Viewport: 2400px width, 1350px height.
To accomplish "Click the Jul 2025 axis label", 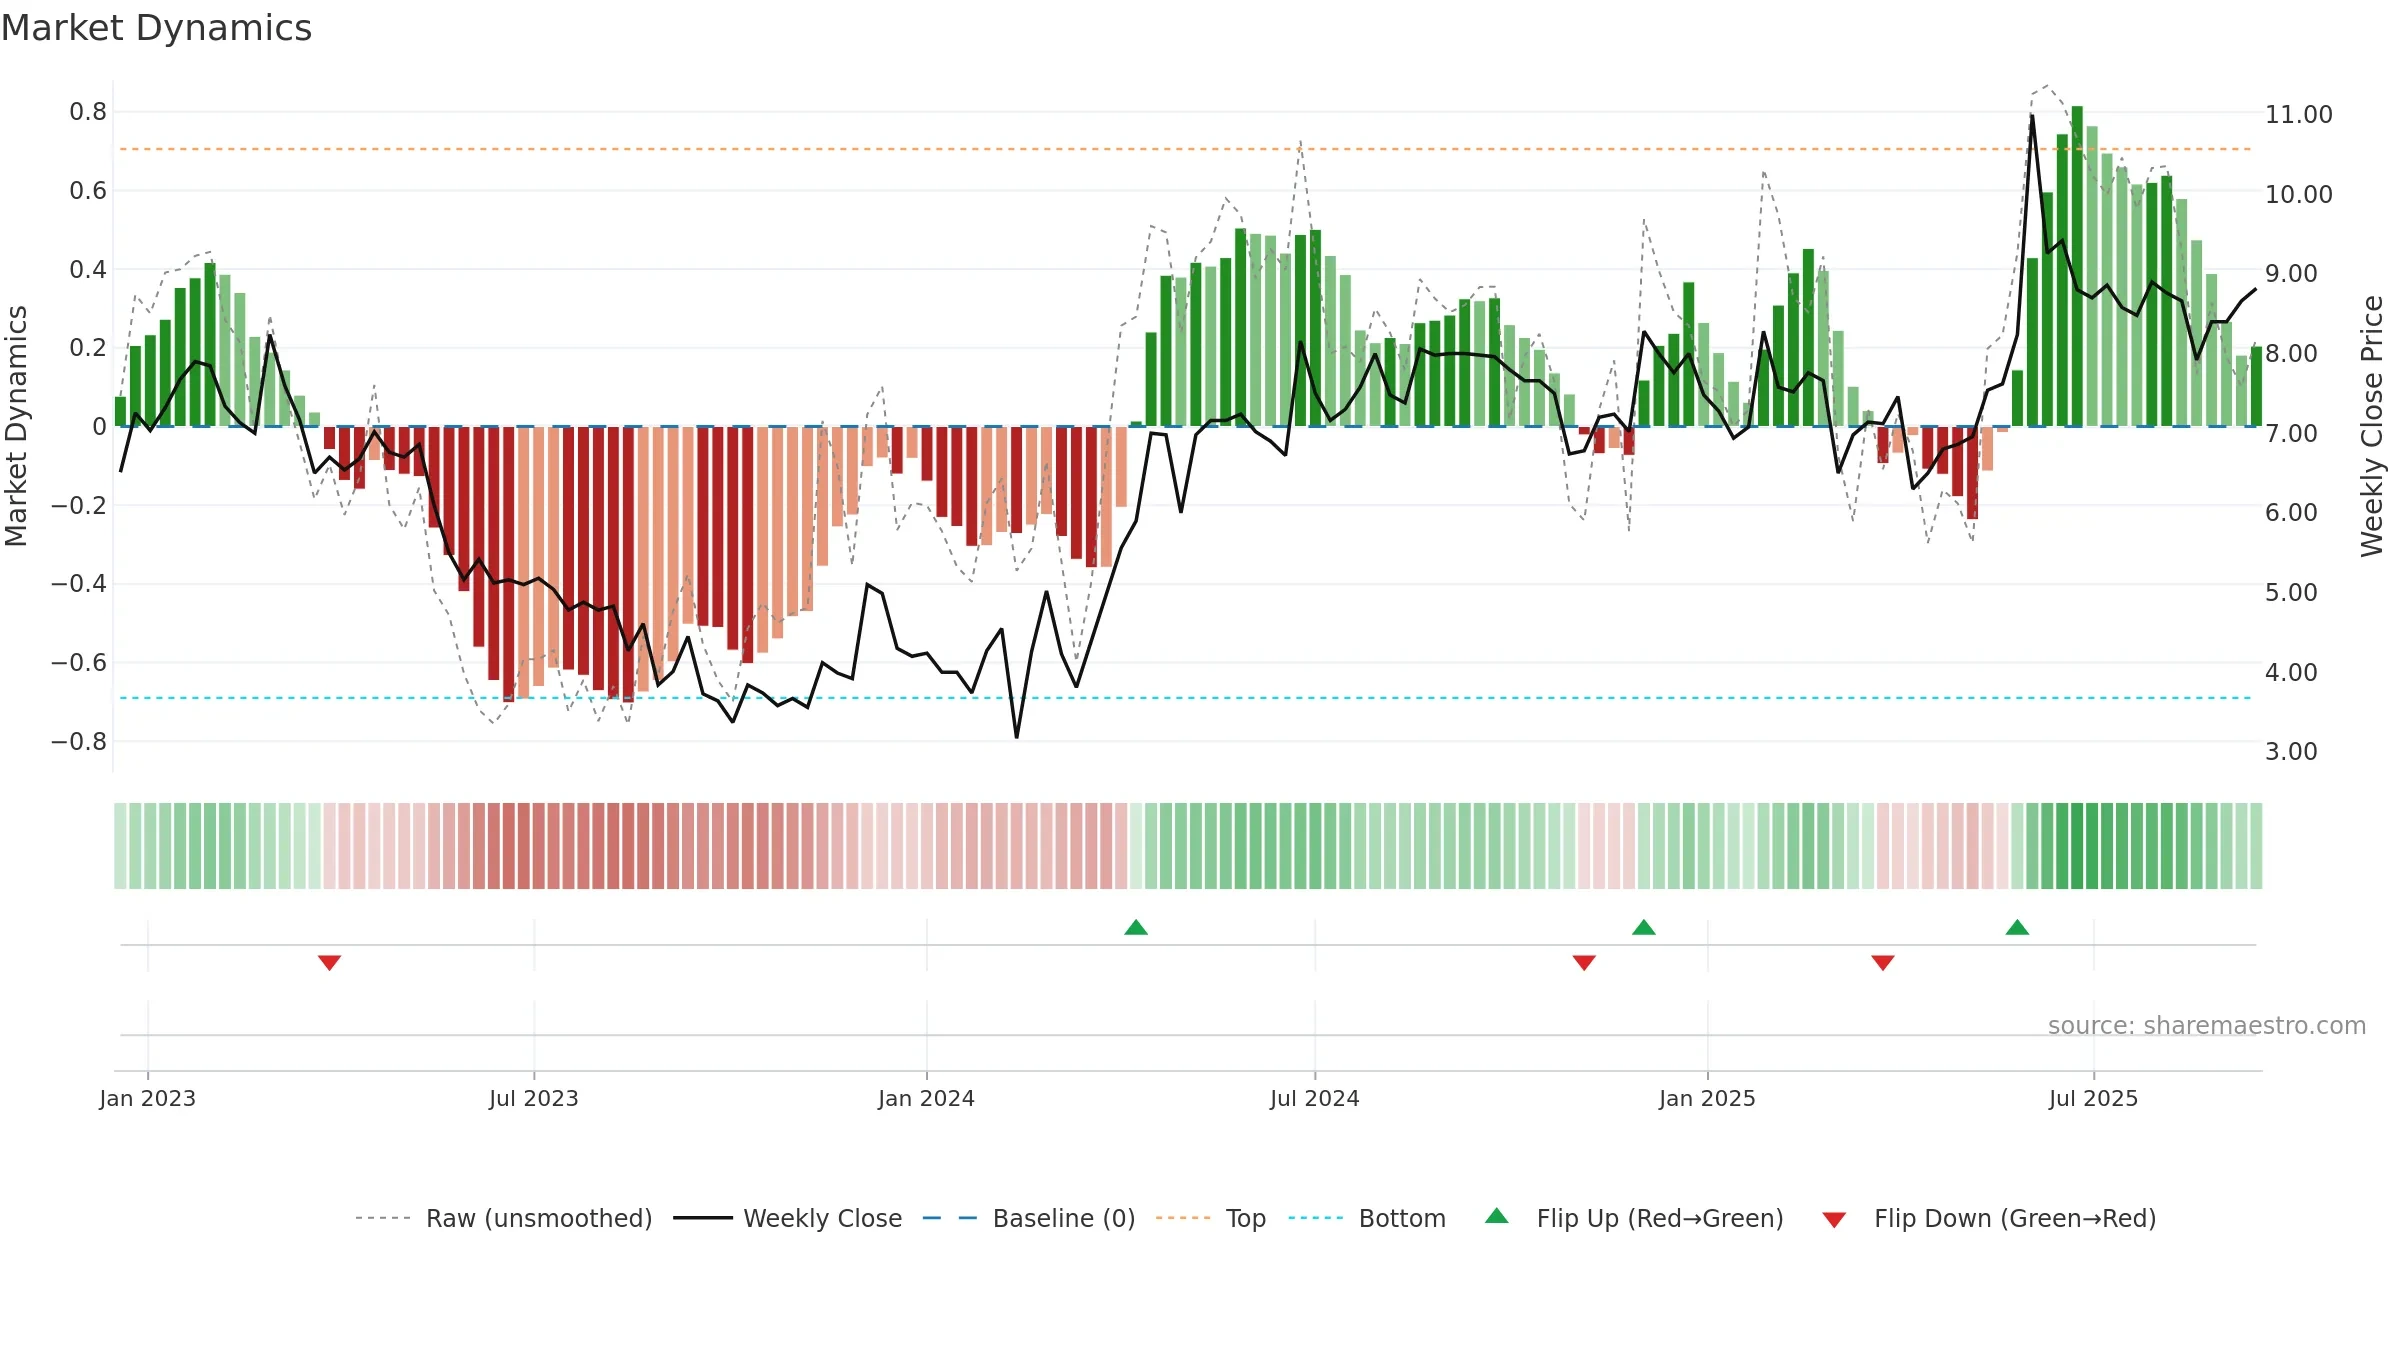I will [x=2094, y=1098].
